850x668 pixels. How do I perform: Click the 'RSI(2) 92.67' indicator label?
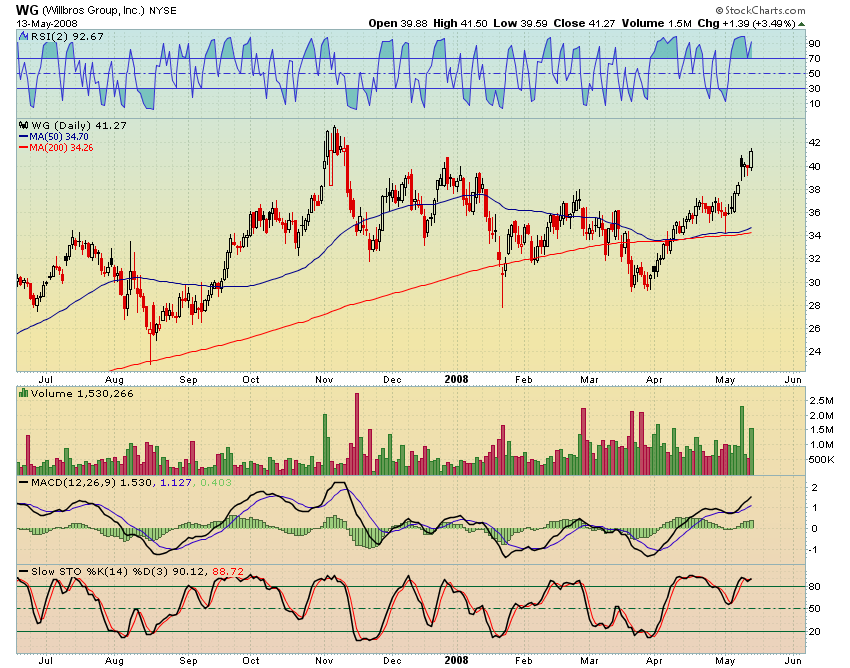(67, 36)
